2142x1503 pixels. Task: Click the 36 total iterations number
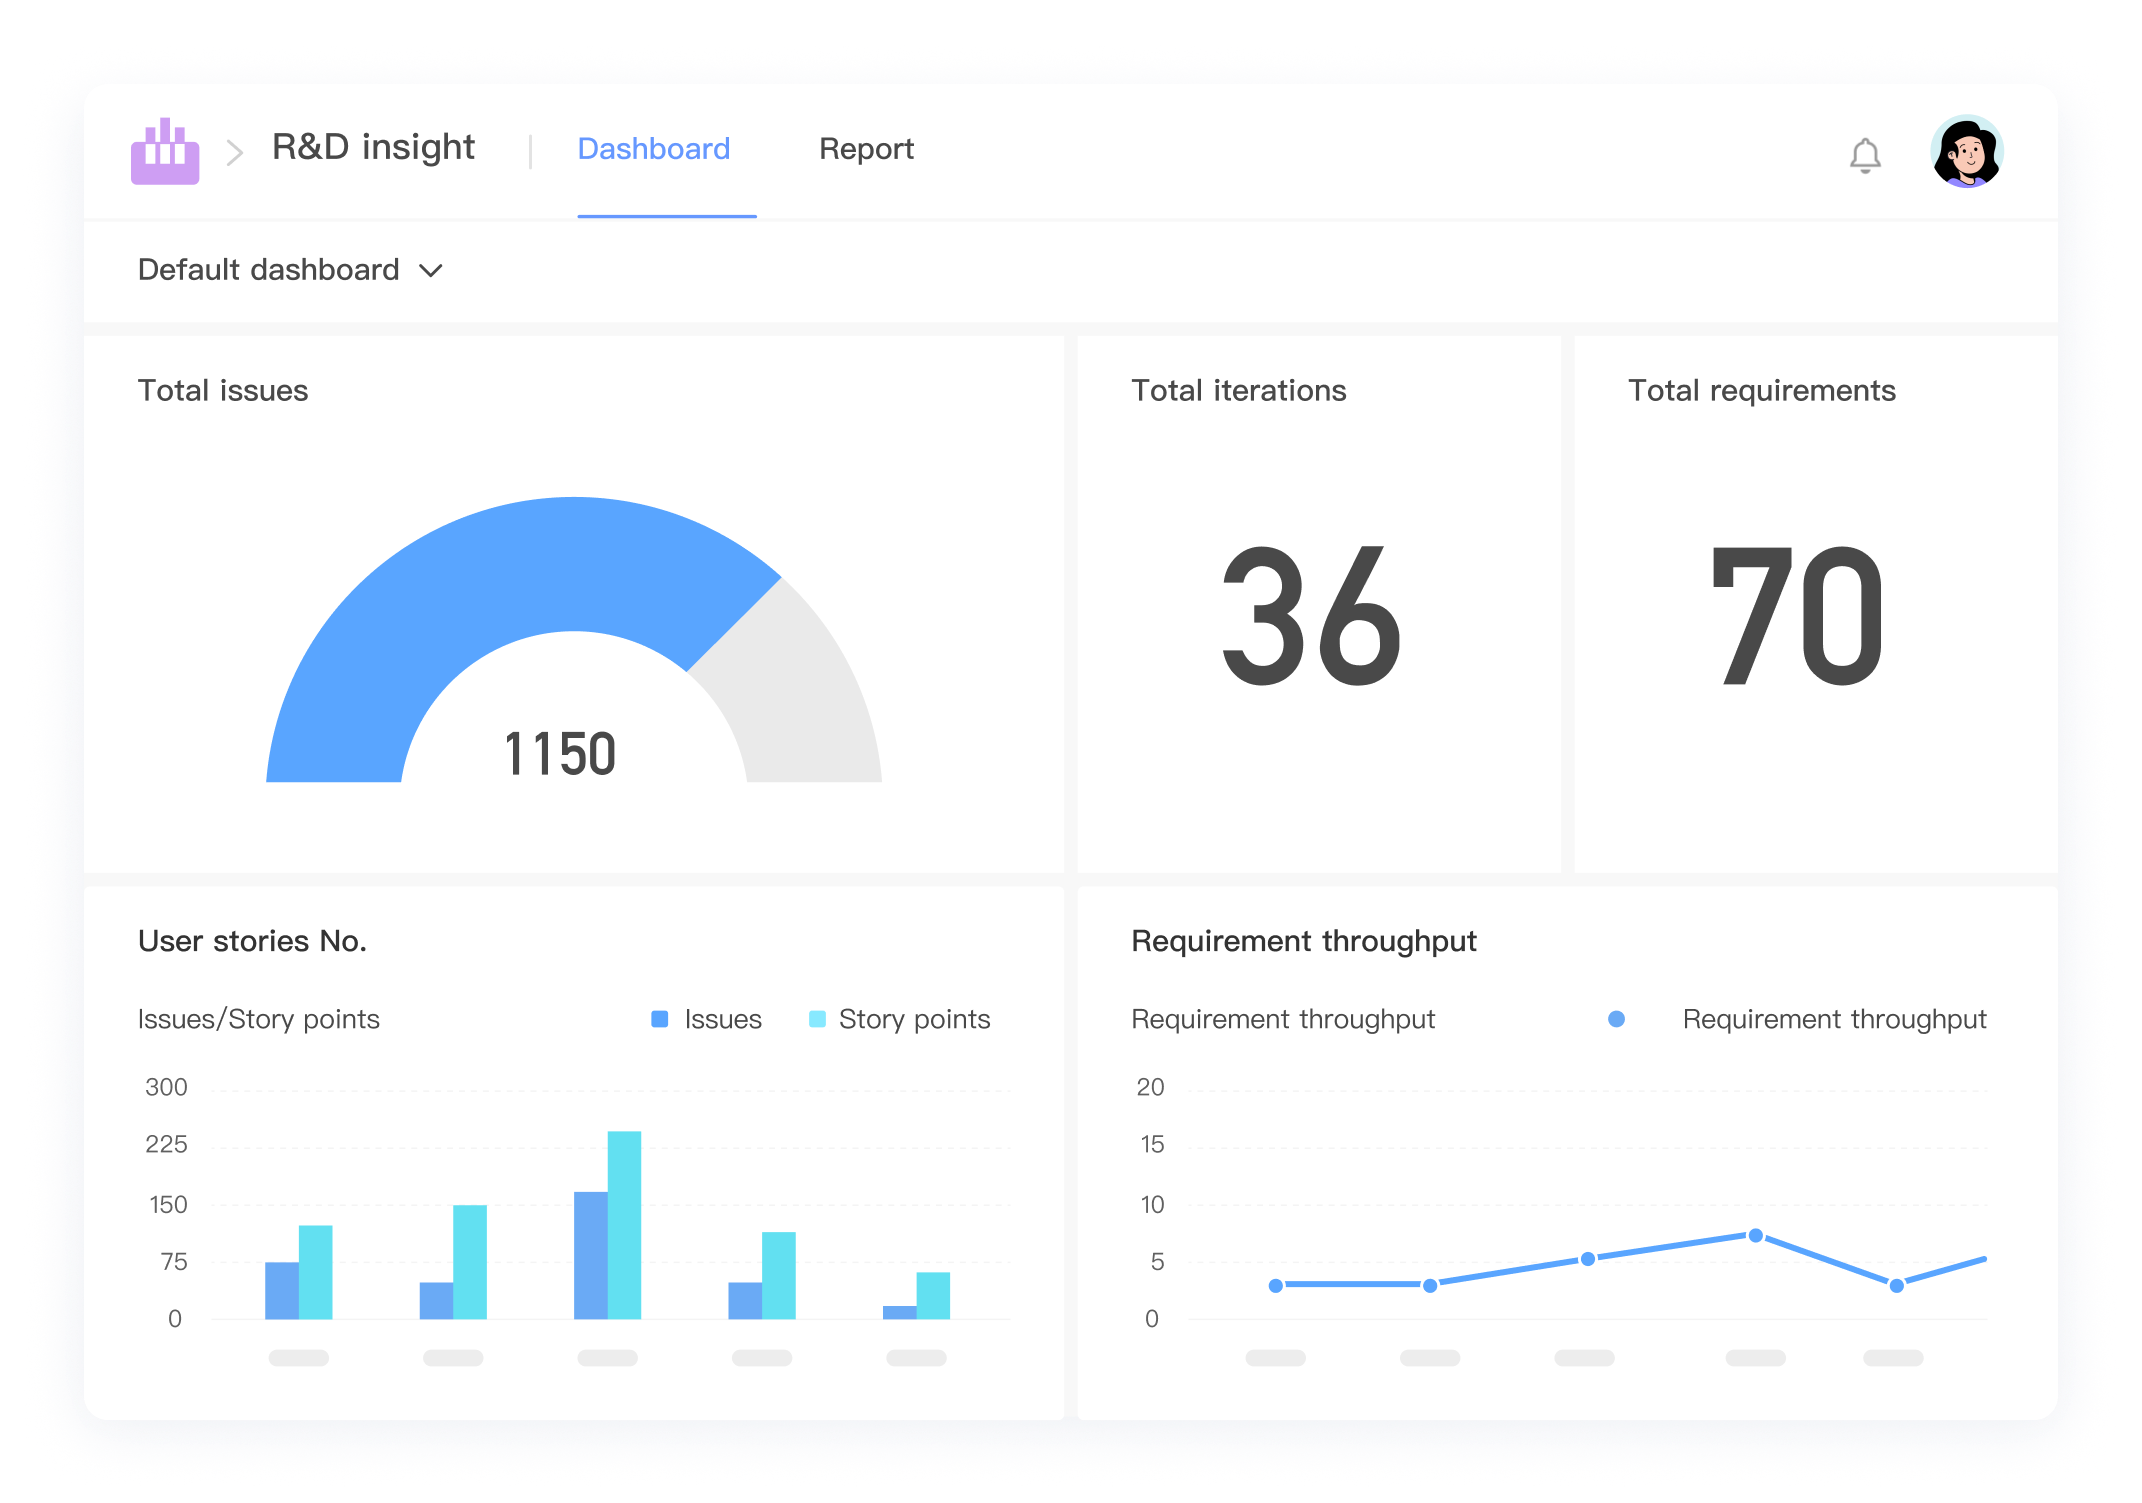[x=1311, y=616]
